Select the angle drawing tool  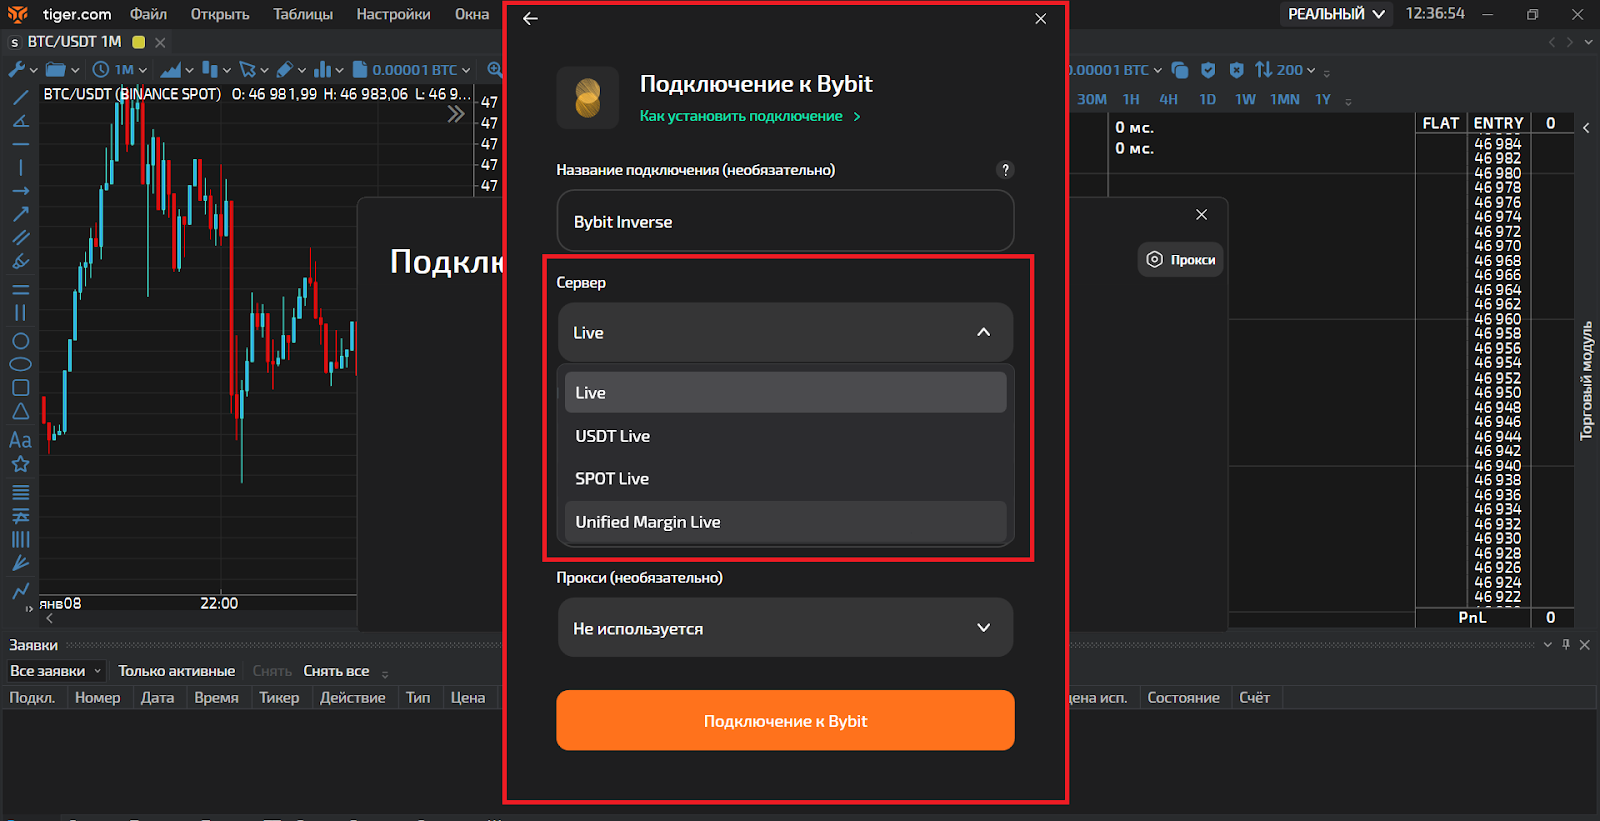20,121
